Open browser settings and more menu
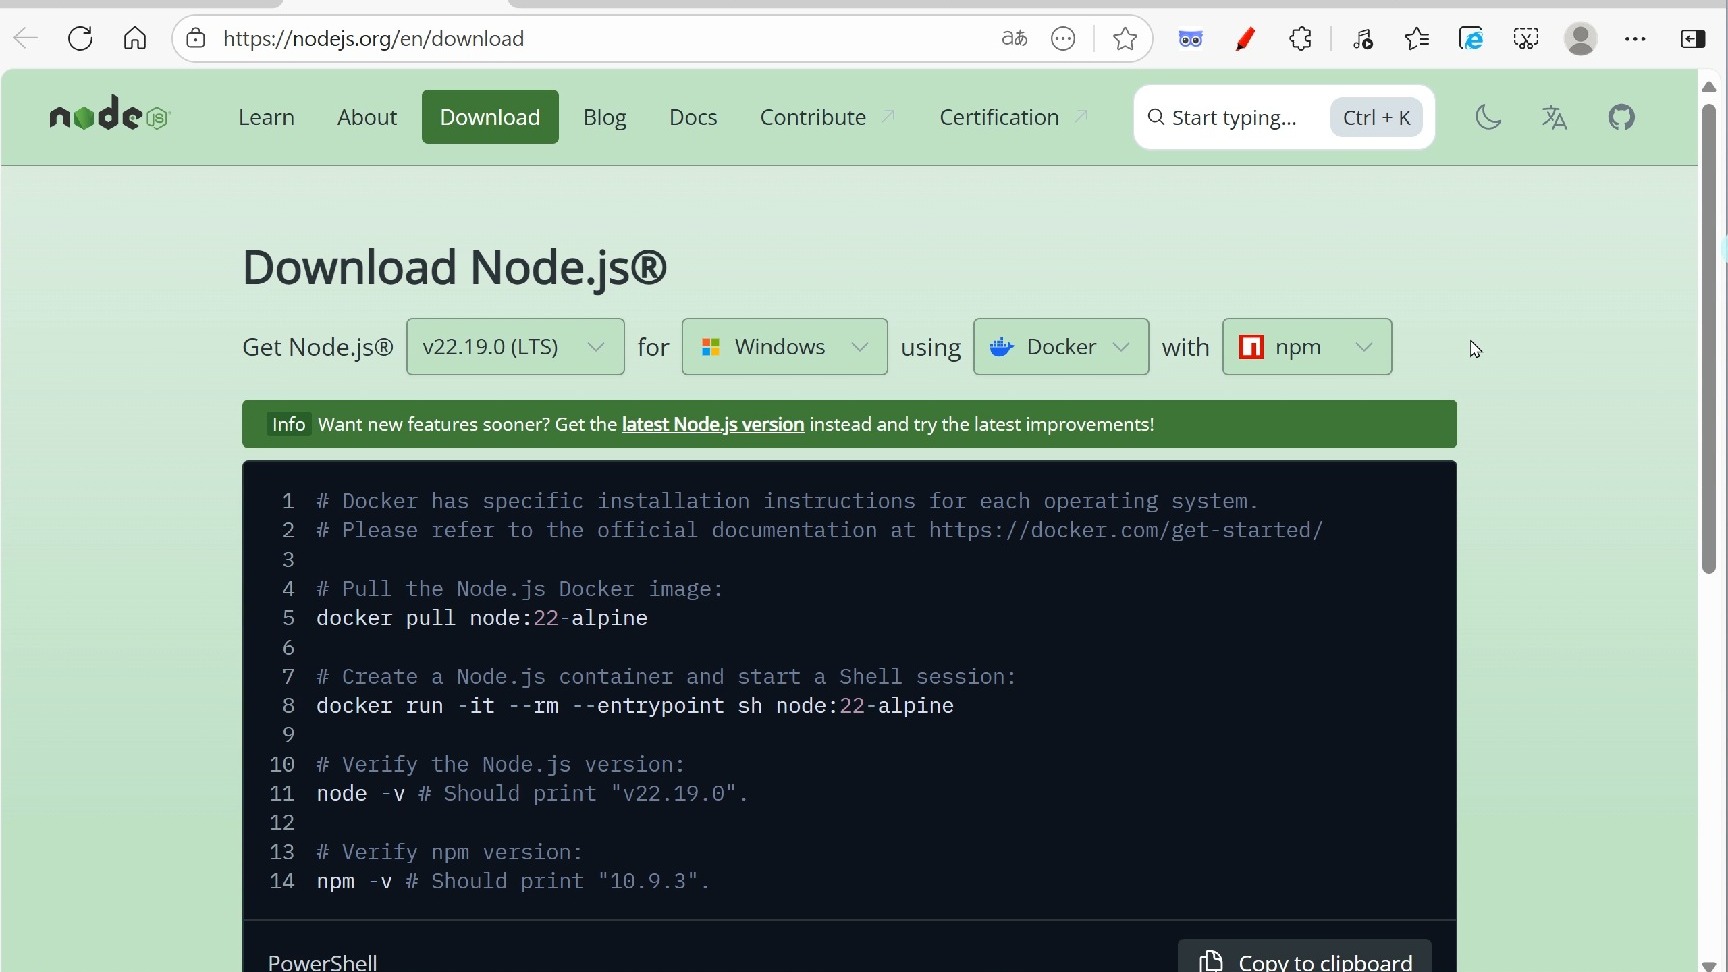Screen dimensions: 1728x972 click(1635, 39)
